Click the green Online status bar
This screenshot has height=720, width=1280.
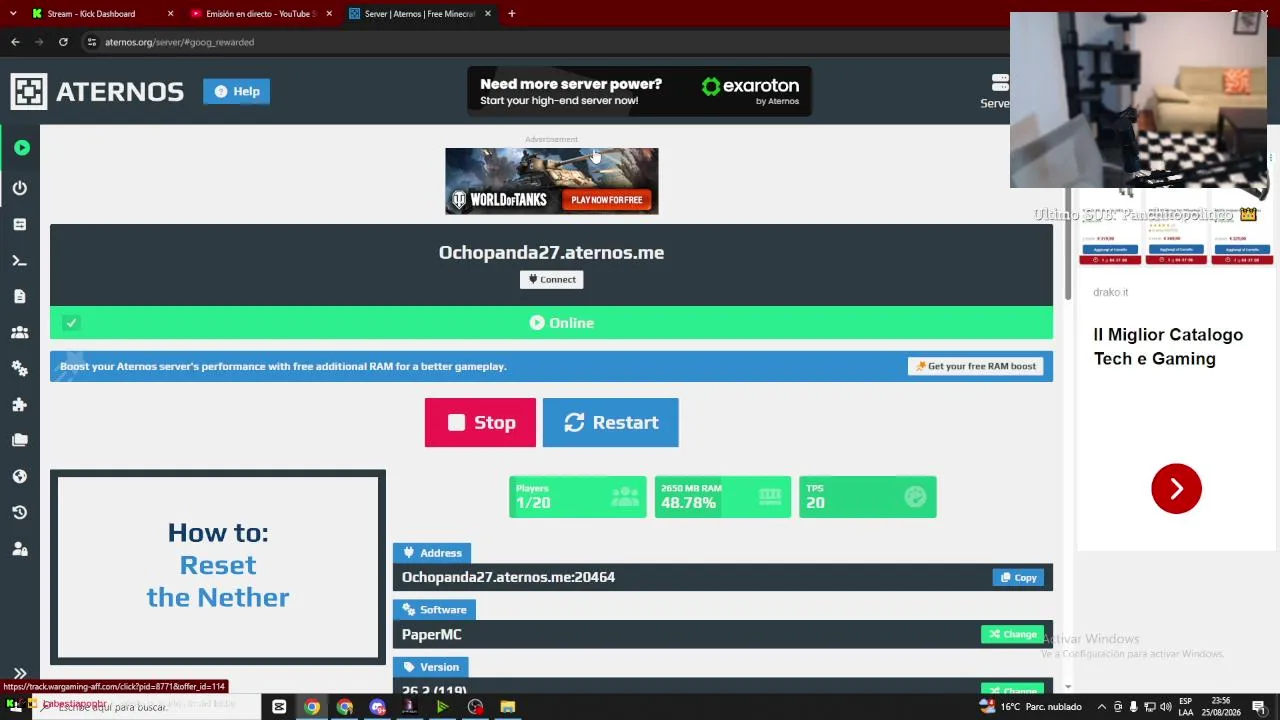[x=551, y=322]
